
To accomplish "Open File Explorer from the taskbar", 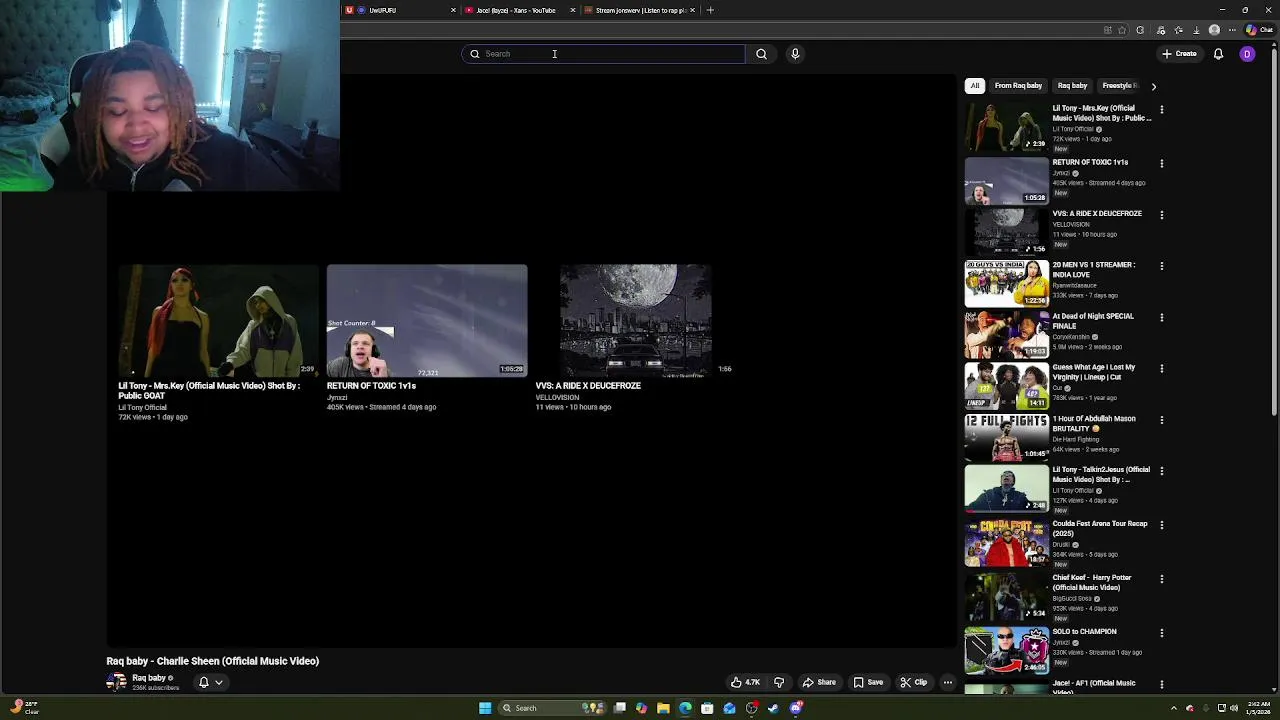I will coord(663,708).
